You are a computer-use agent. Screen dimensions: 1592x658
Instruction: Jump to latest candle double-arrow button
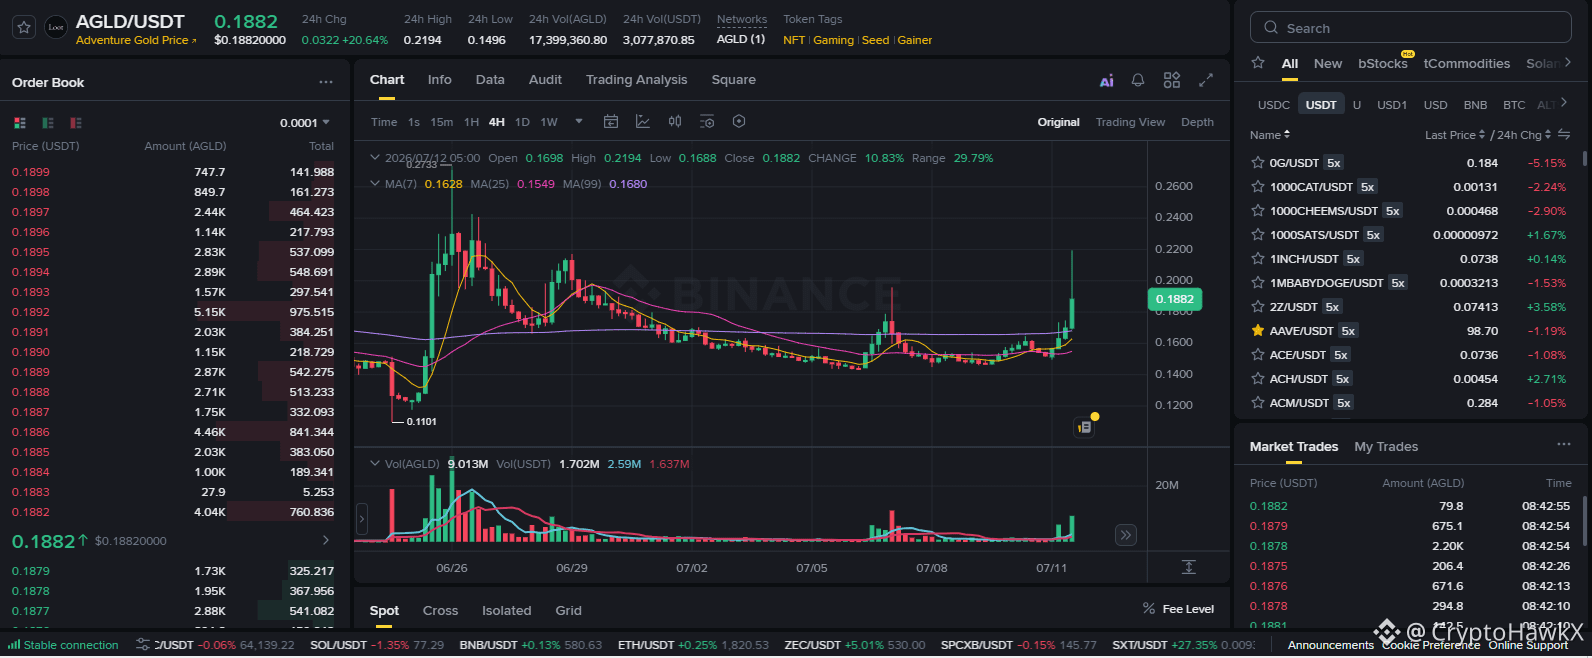(1126, 535)
